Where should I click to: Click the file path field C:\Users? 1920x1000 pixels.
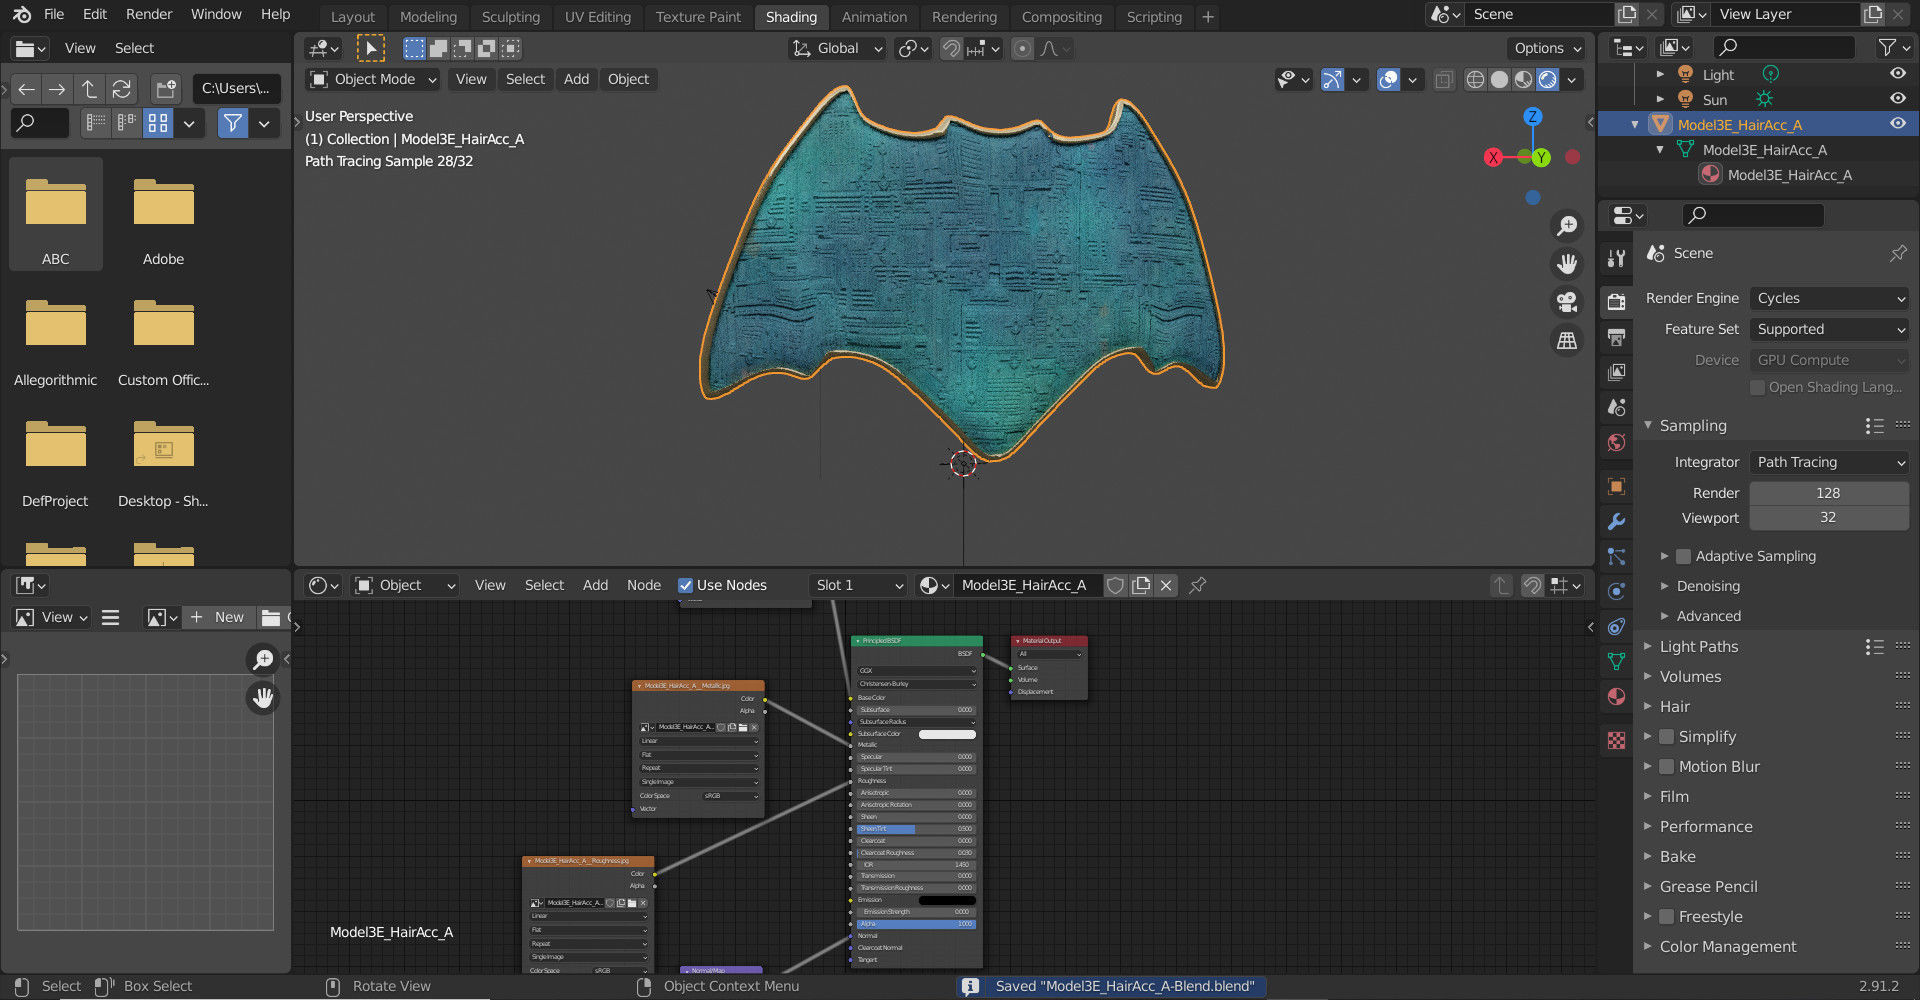(x=236, y=88)
